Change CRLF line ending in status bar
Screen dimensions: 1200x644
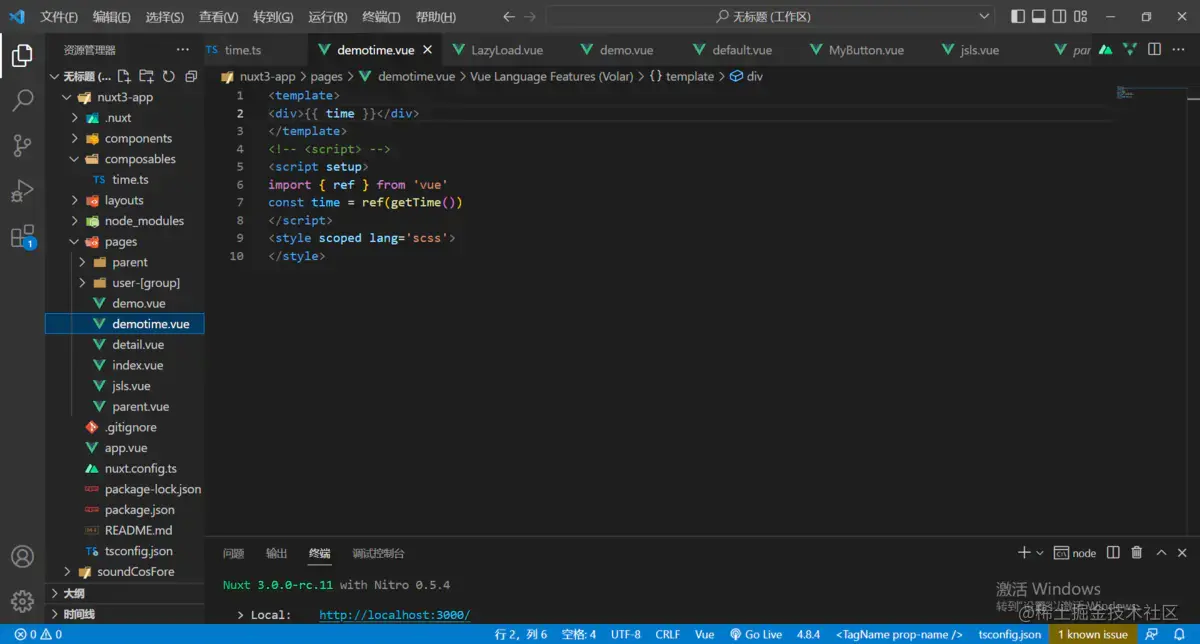(x=668, y=635)
